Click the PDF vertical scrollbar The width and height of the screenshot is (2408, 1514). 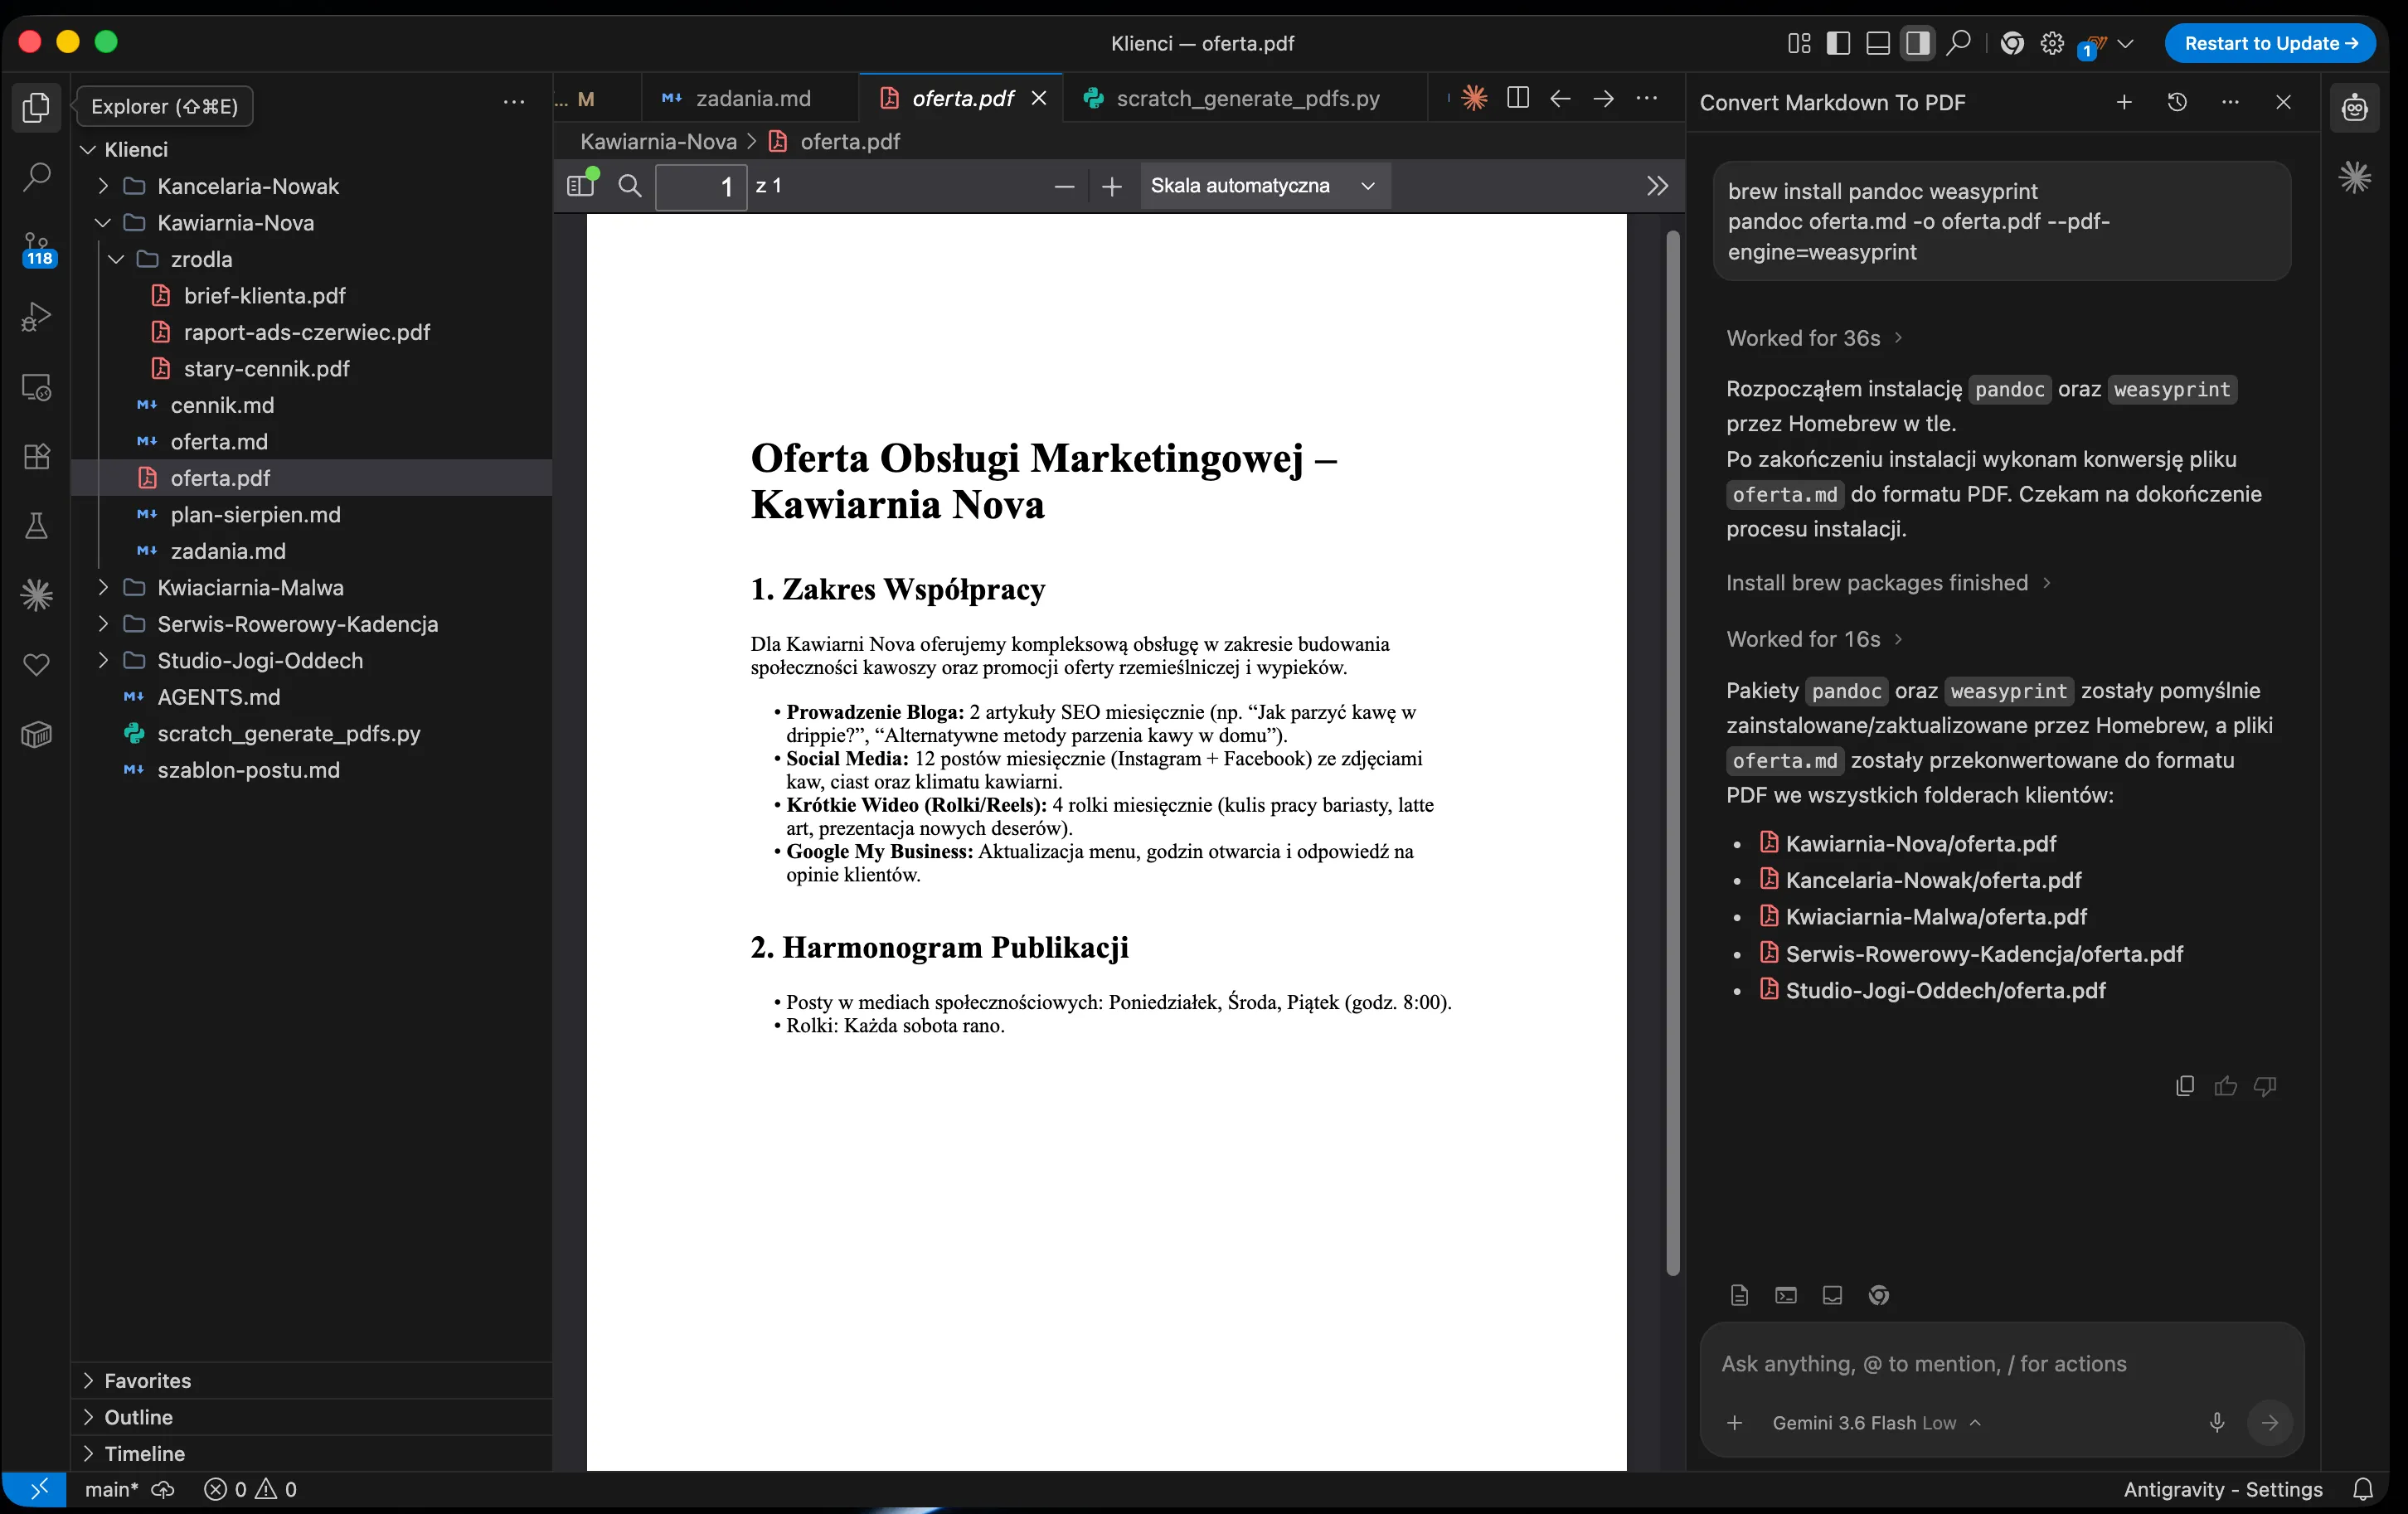coord(1673,752)
